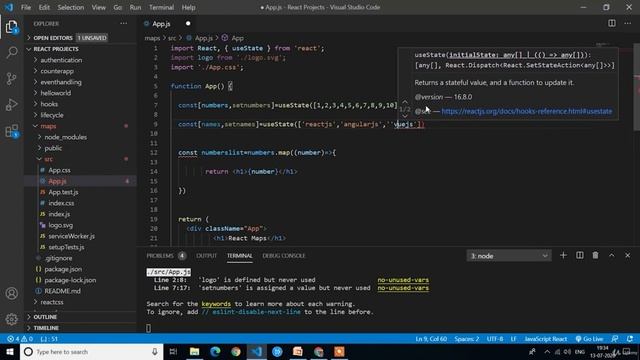Click Ln 9, Col 60 cursor position
This screenshot has height=360, width=640.
pyautogui.click(x=431, y=339)
